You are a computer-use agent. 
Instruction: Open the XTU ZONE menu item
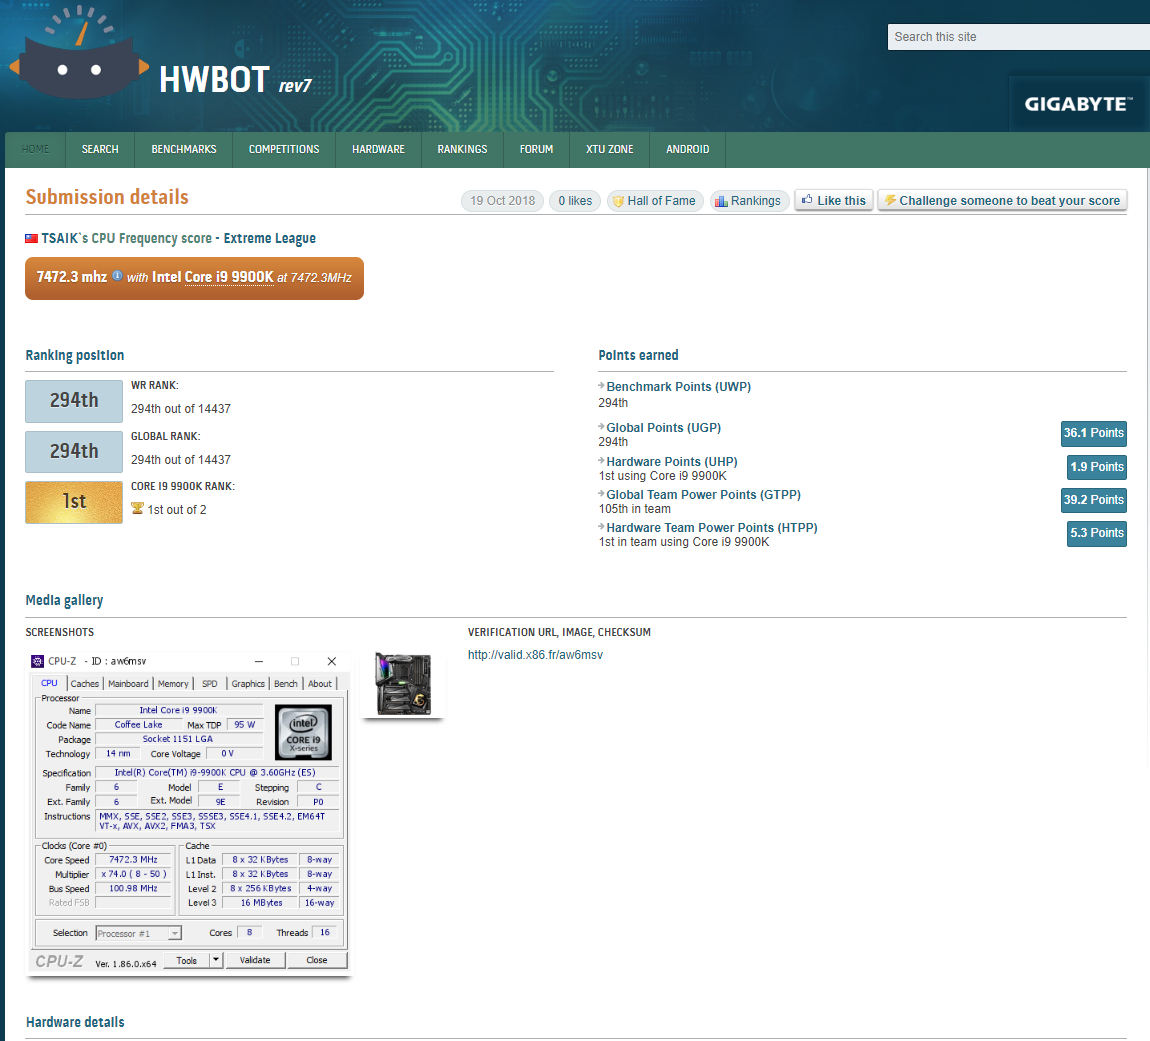(609, 149)
